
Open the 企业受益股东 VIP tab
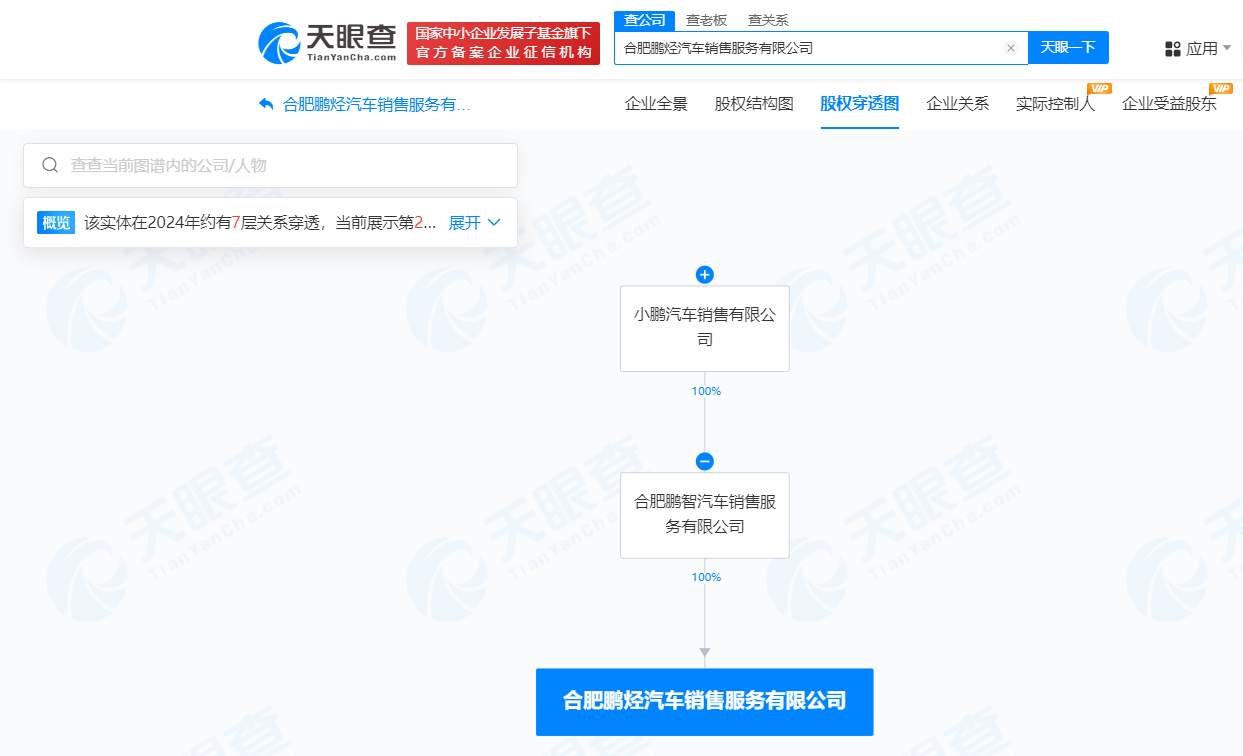(1169, 104)
